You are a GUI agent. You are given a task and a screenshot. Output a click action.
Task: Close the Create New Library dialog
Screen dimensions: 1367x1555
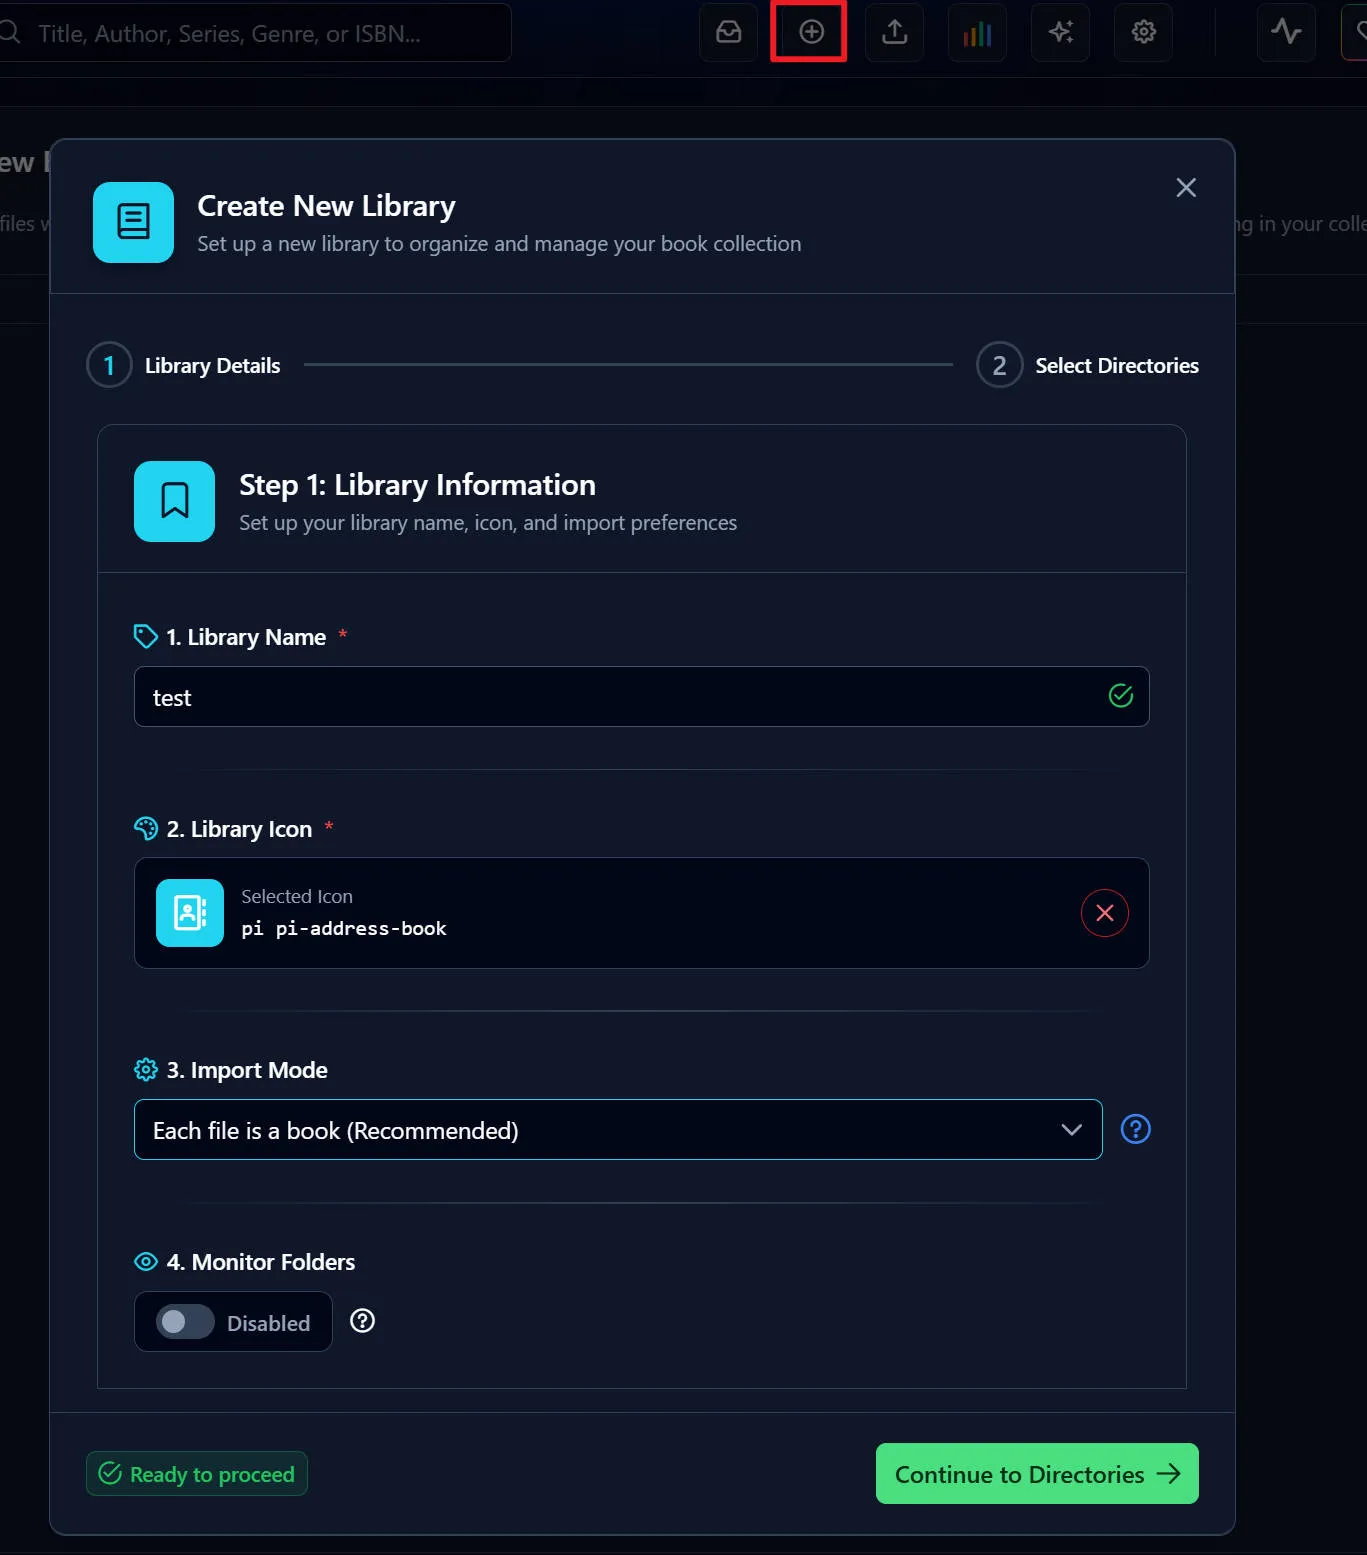(1186, 188)
